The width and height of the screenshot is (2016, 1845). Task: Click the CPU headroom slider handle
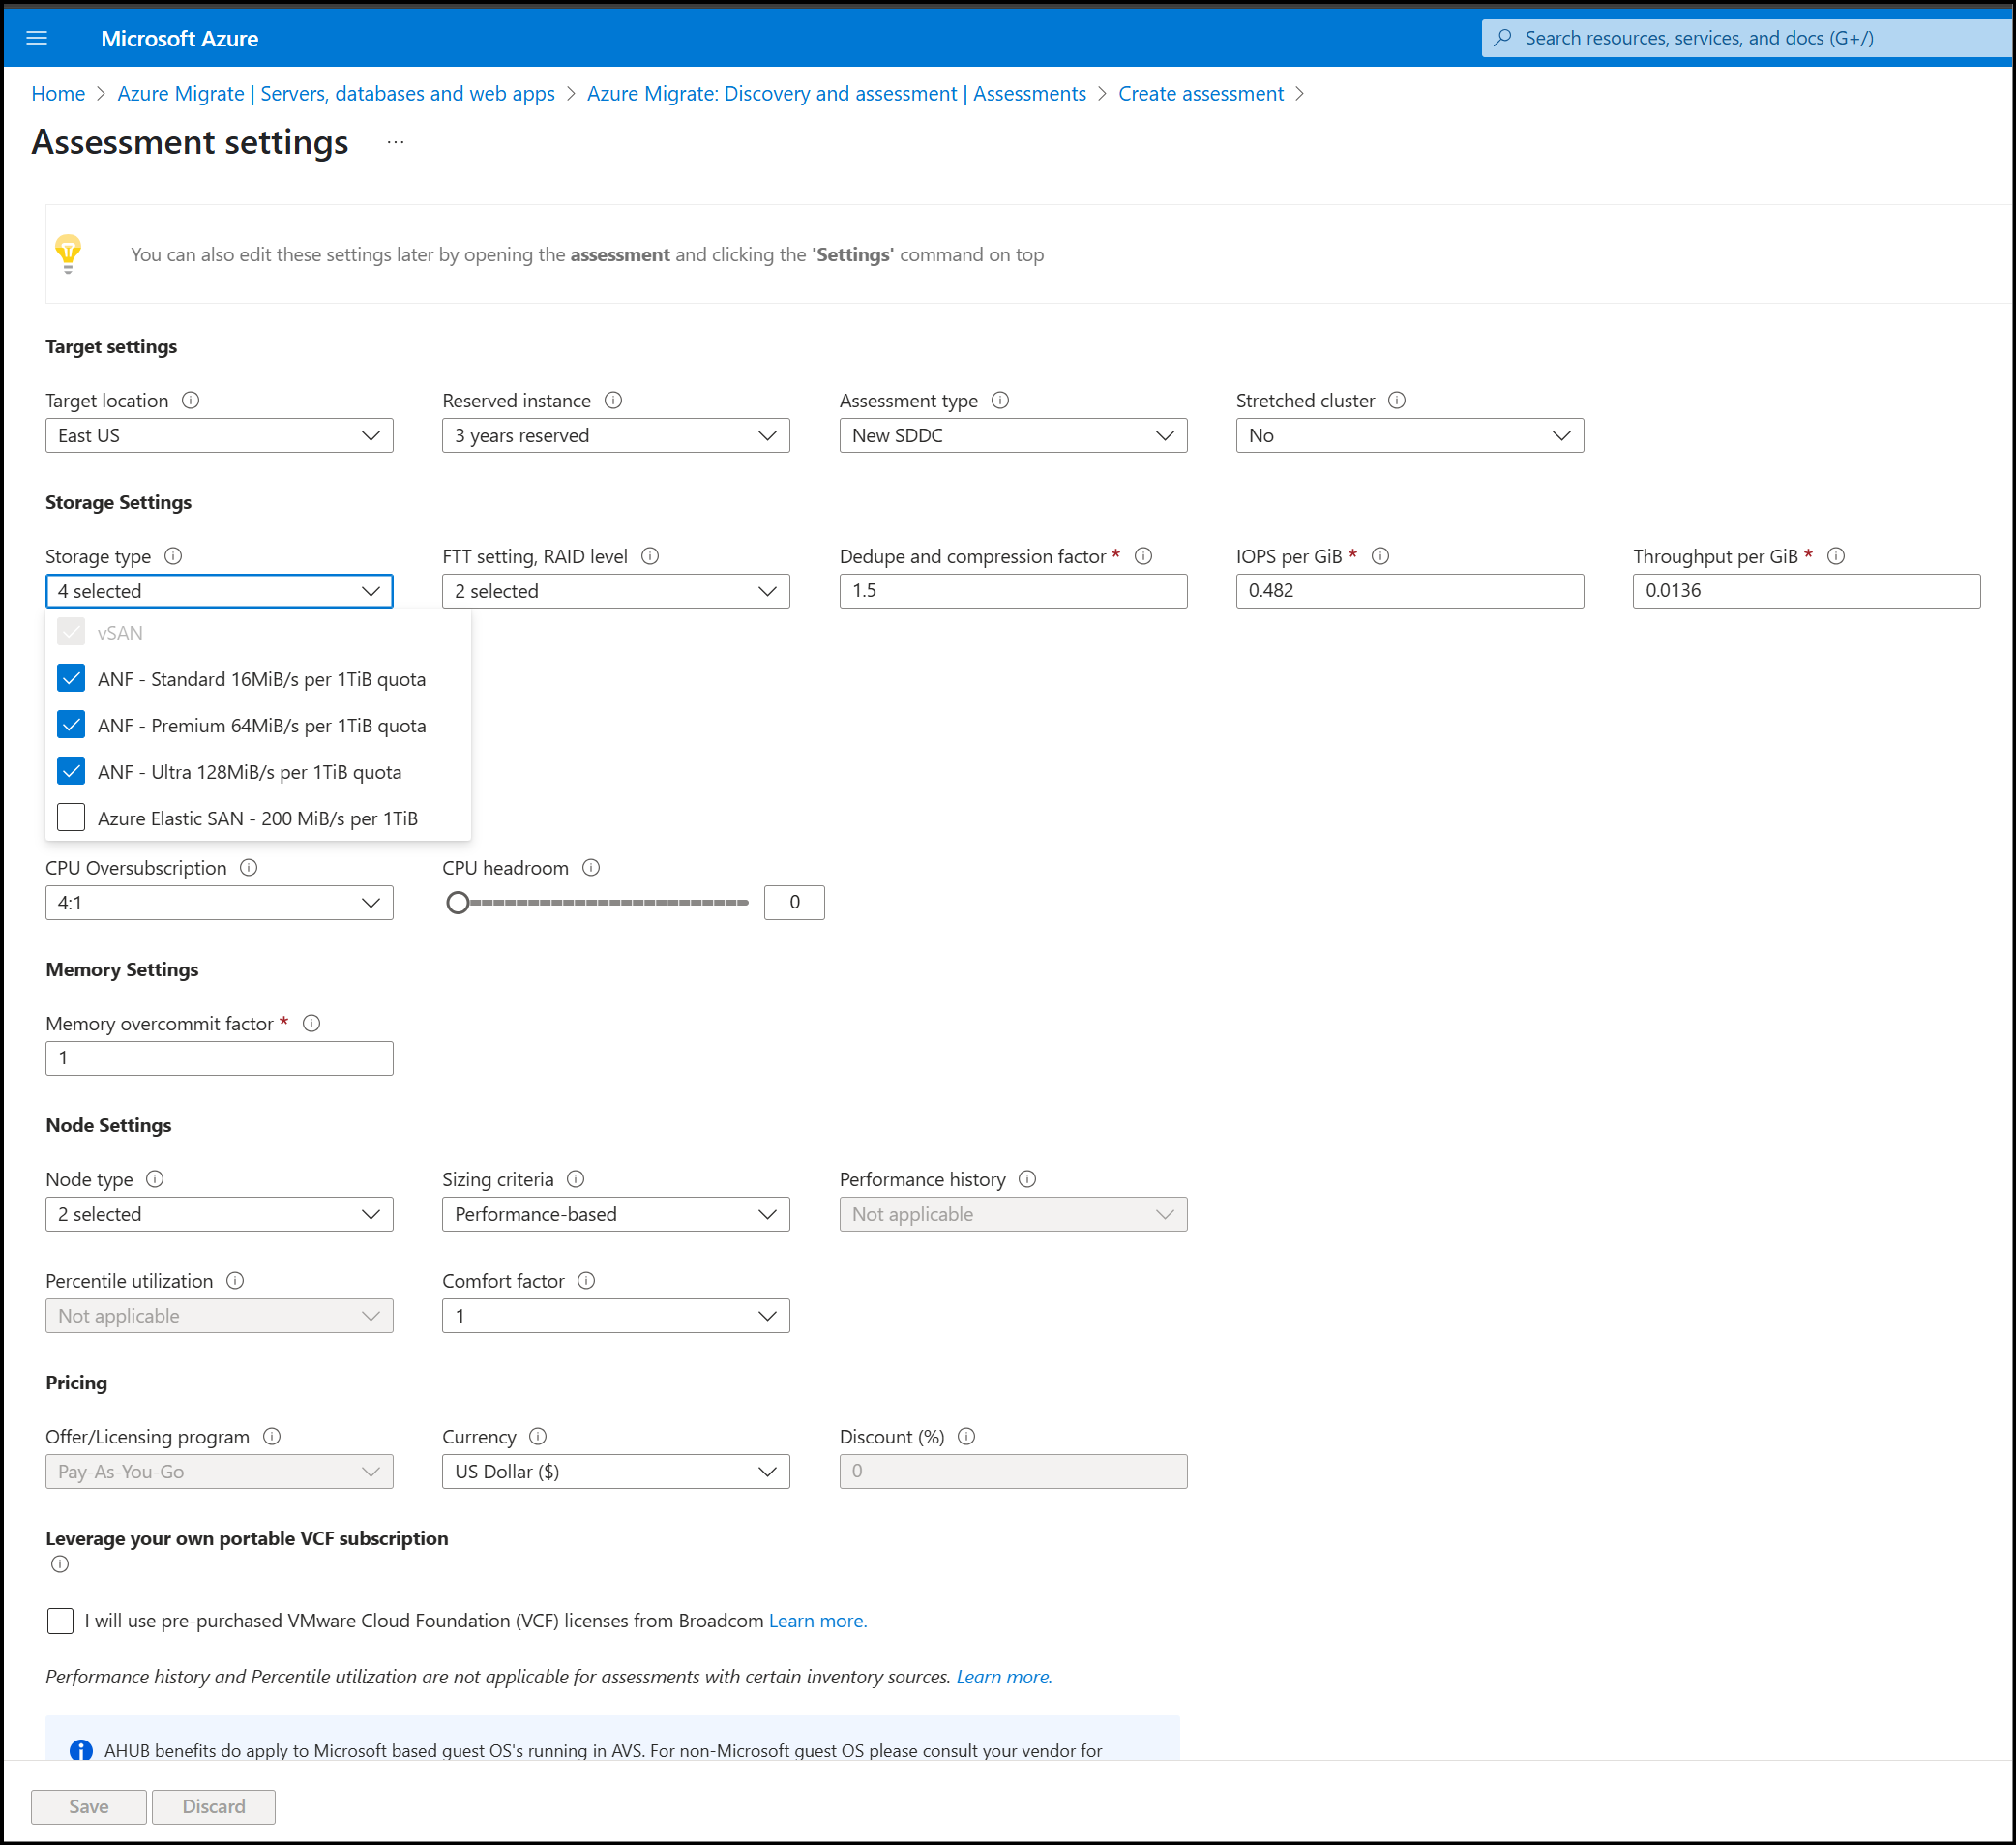click(458, 903)
